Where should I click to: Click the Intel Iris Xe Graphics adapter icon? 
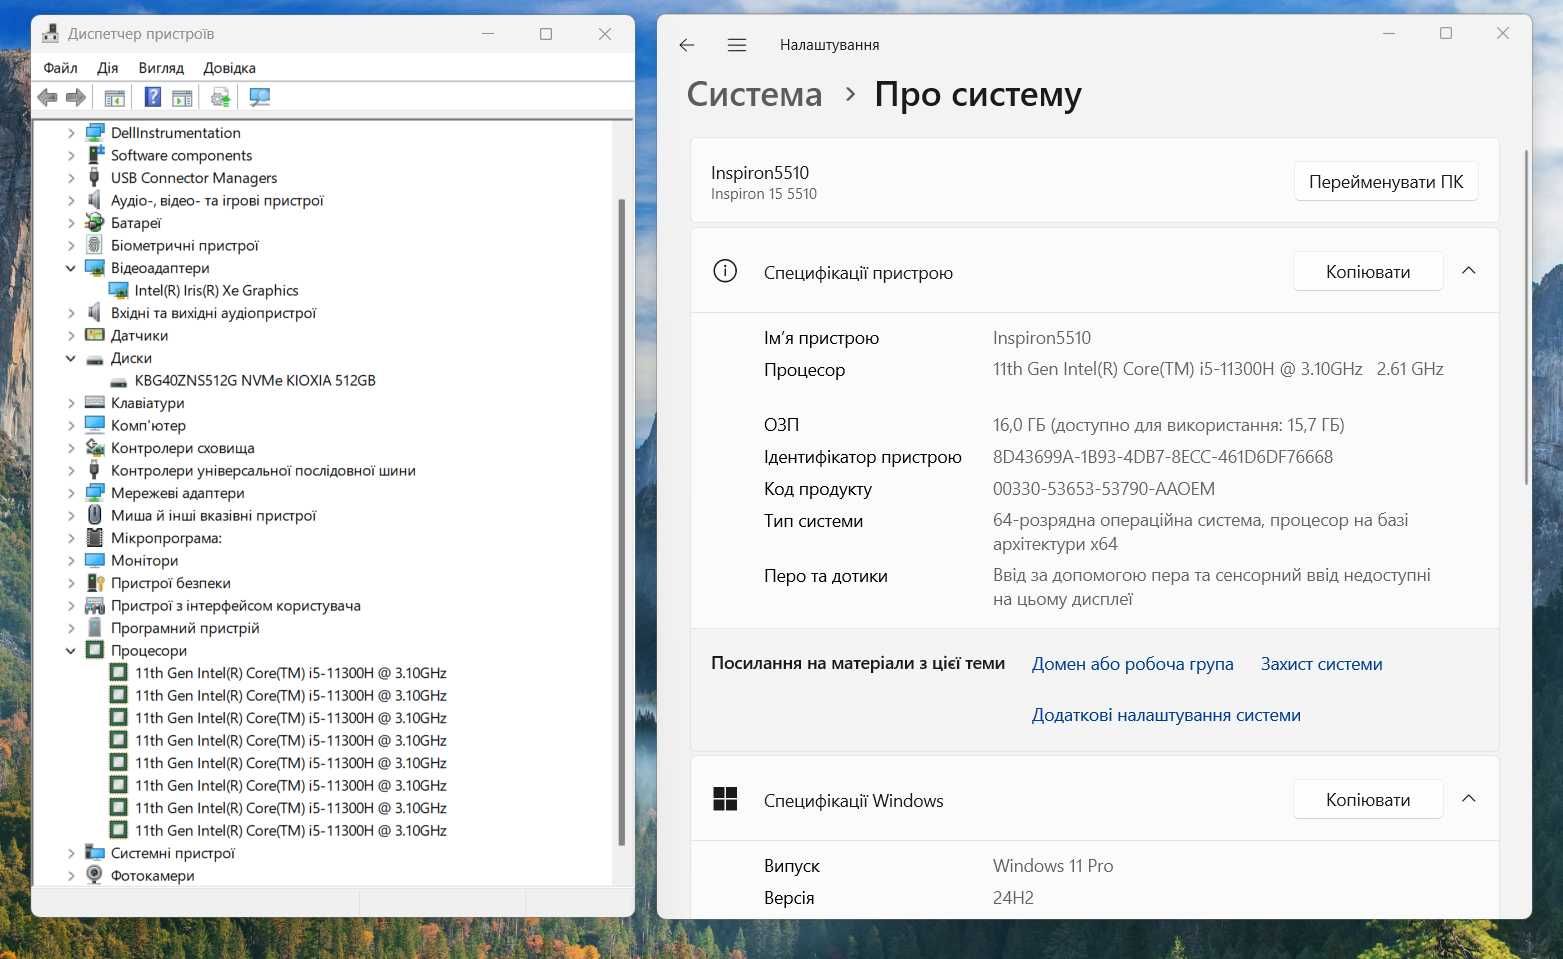[118, 290]
